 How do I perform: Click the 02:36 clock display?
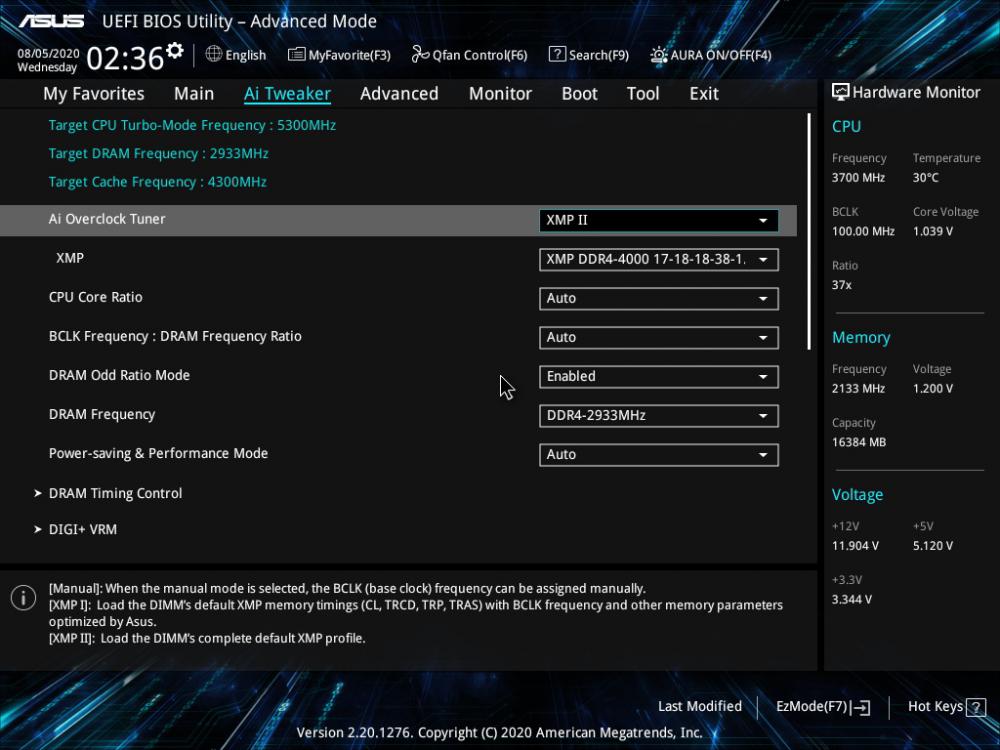[125, 59]
